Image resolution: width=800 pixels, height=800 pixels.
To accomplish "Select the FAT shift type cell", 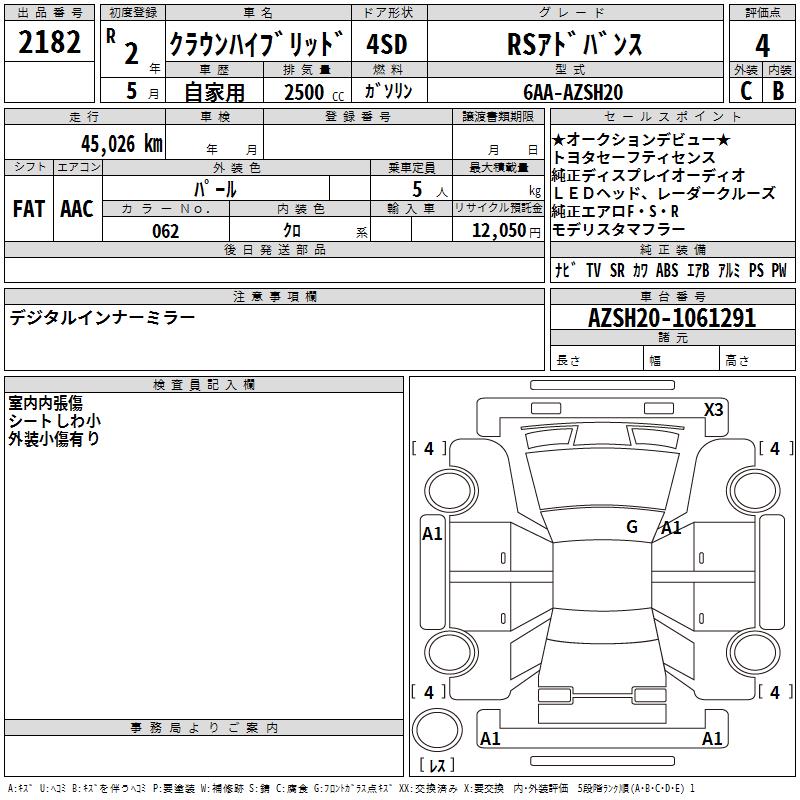I will [x=28, y=209].
